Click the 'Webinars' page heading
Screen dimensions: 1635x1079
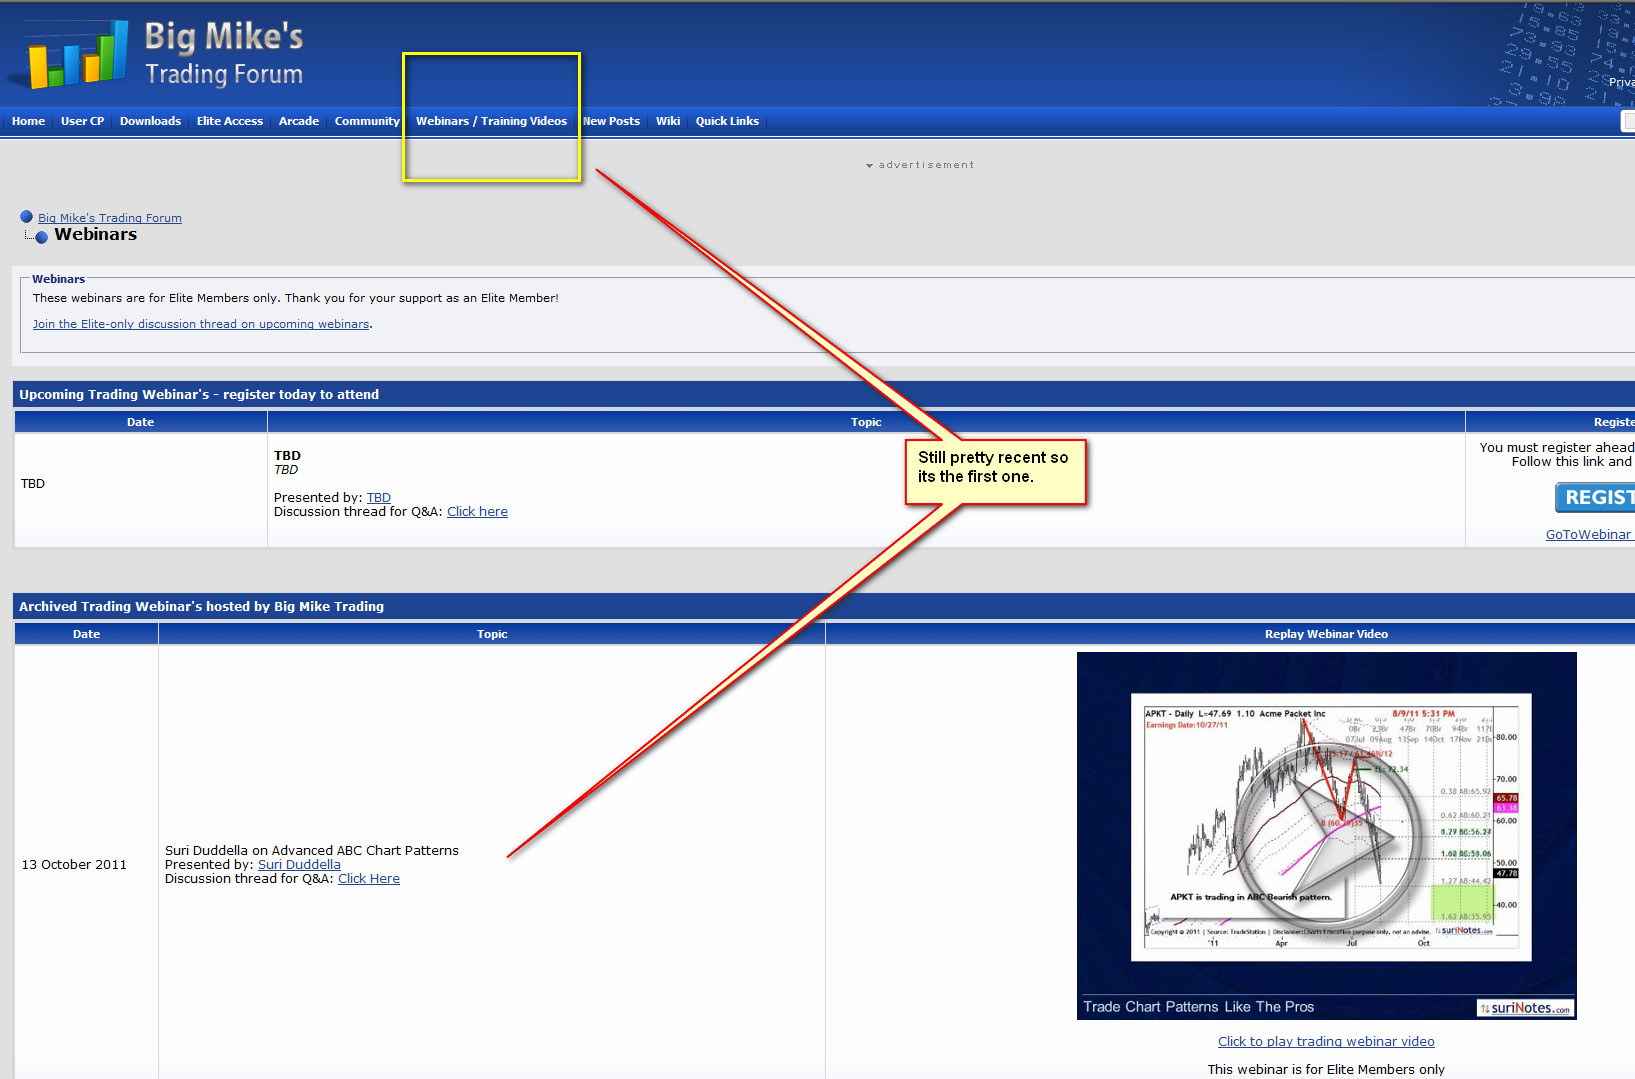click(96, 234)
